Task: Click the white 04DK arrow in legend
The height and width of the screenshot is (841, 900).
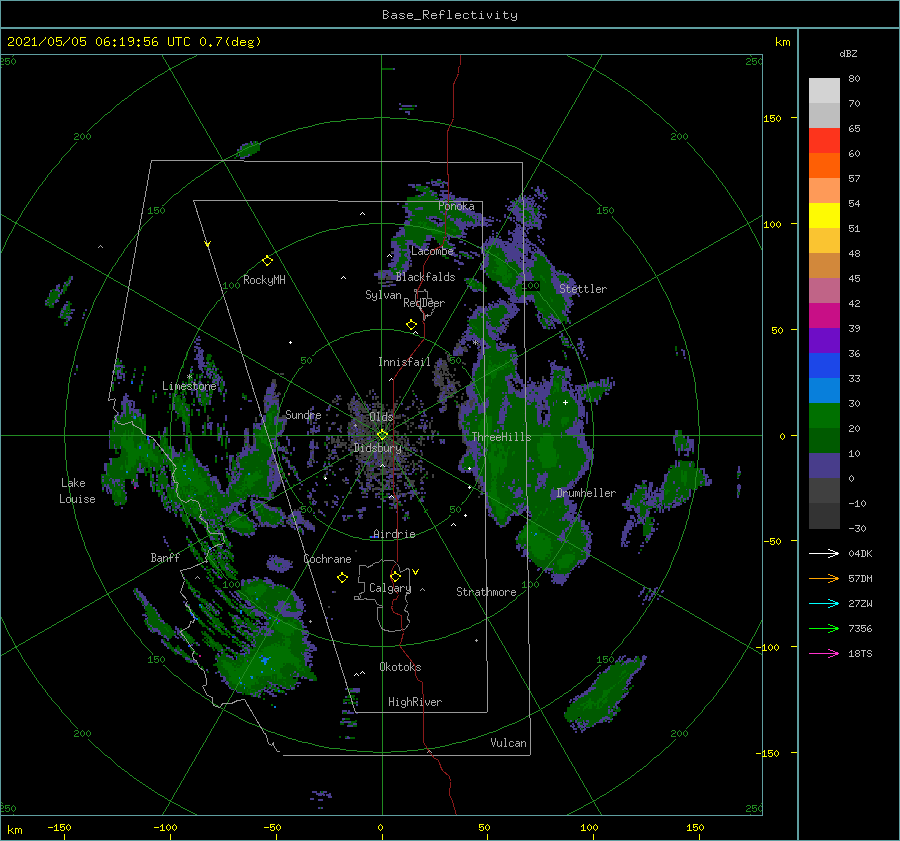Action: pyautogui.click(x=824, y=553)
